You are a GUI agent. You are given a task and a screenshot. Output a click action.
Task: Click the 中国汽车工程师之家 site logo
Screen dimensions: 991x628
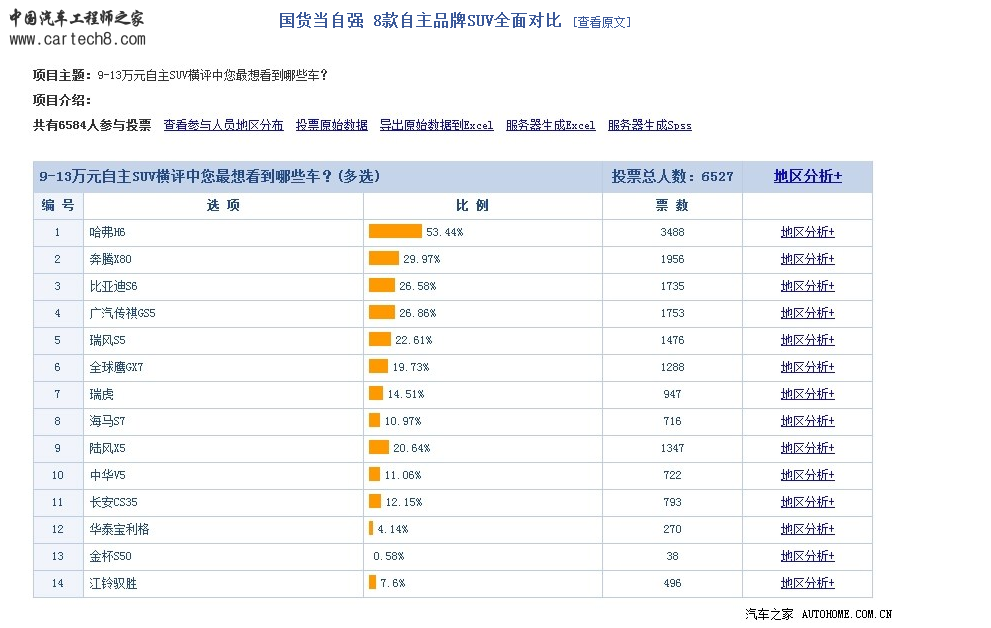(76, 17)
